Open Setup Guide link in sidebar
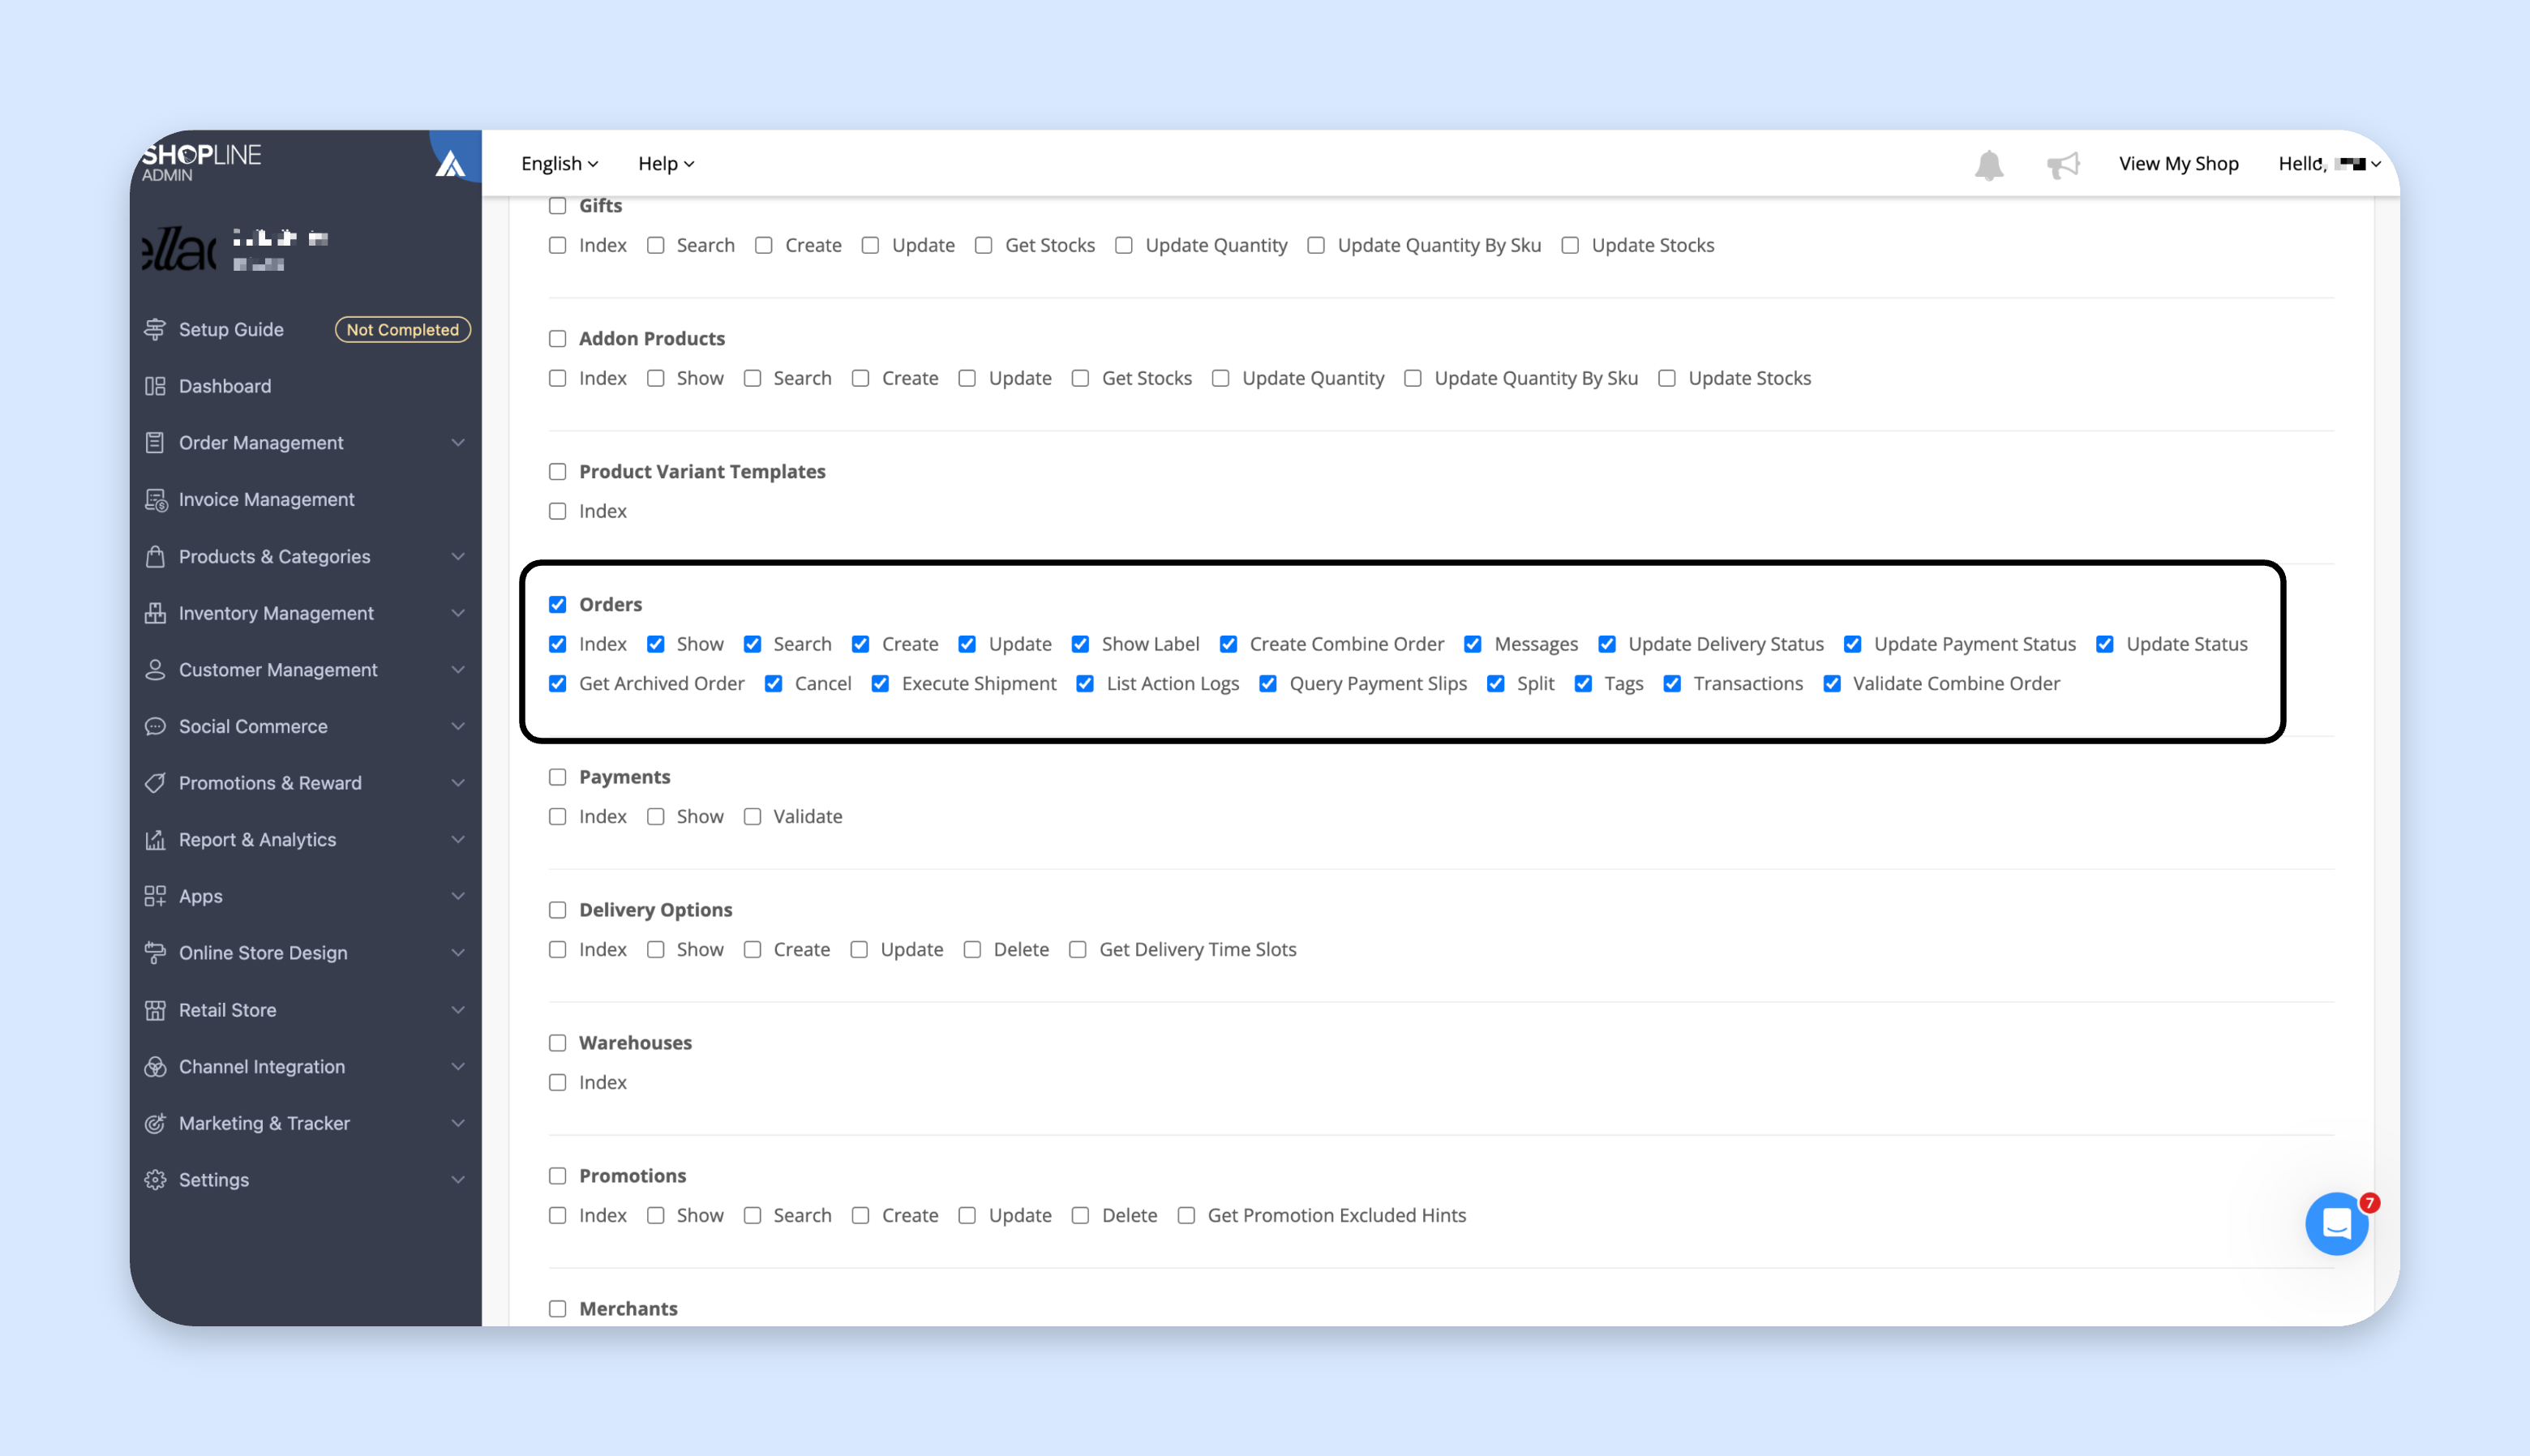The height and width of the screenshot is (1456, 2530). click(x=231, y=330)
